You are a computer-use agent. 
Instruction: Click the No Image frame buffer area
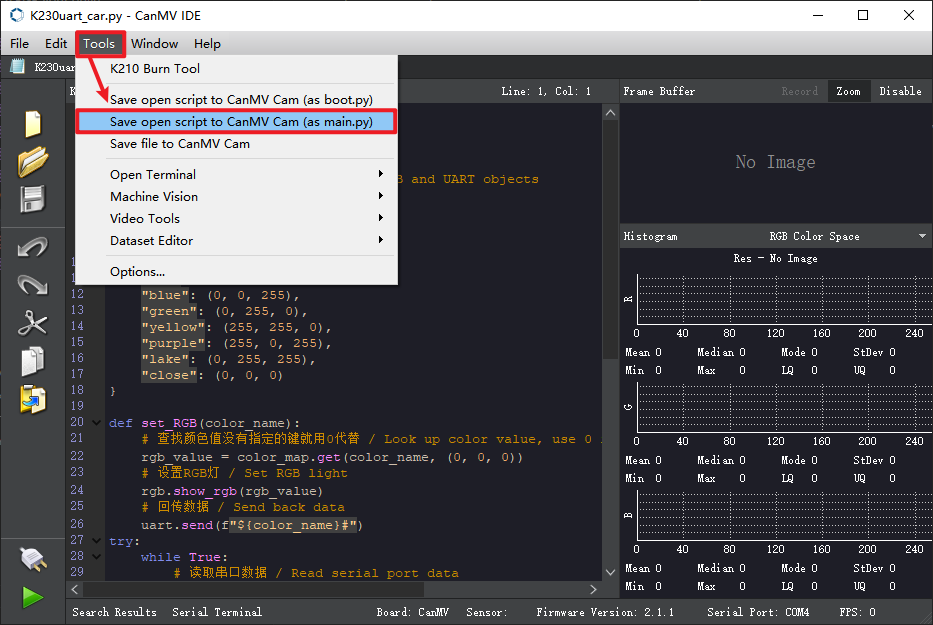click(x=775, y=162)
